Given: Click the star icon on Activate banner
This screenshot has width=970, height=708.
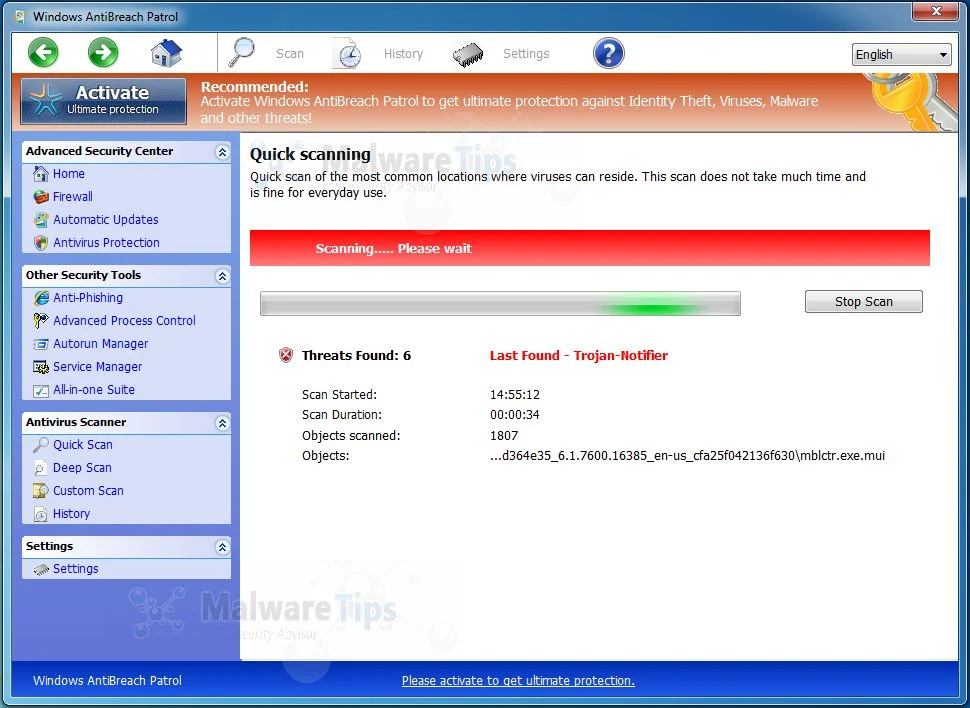Looking at the screenshot, I should pos(46,100).
